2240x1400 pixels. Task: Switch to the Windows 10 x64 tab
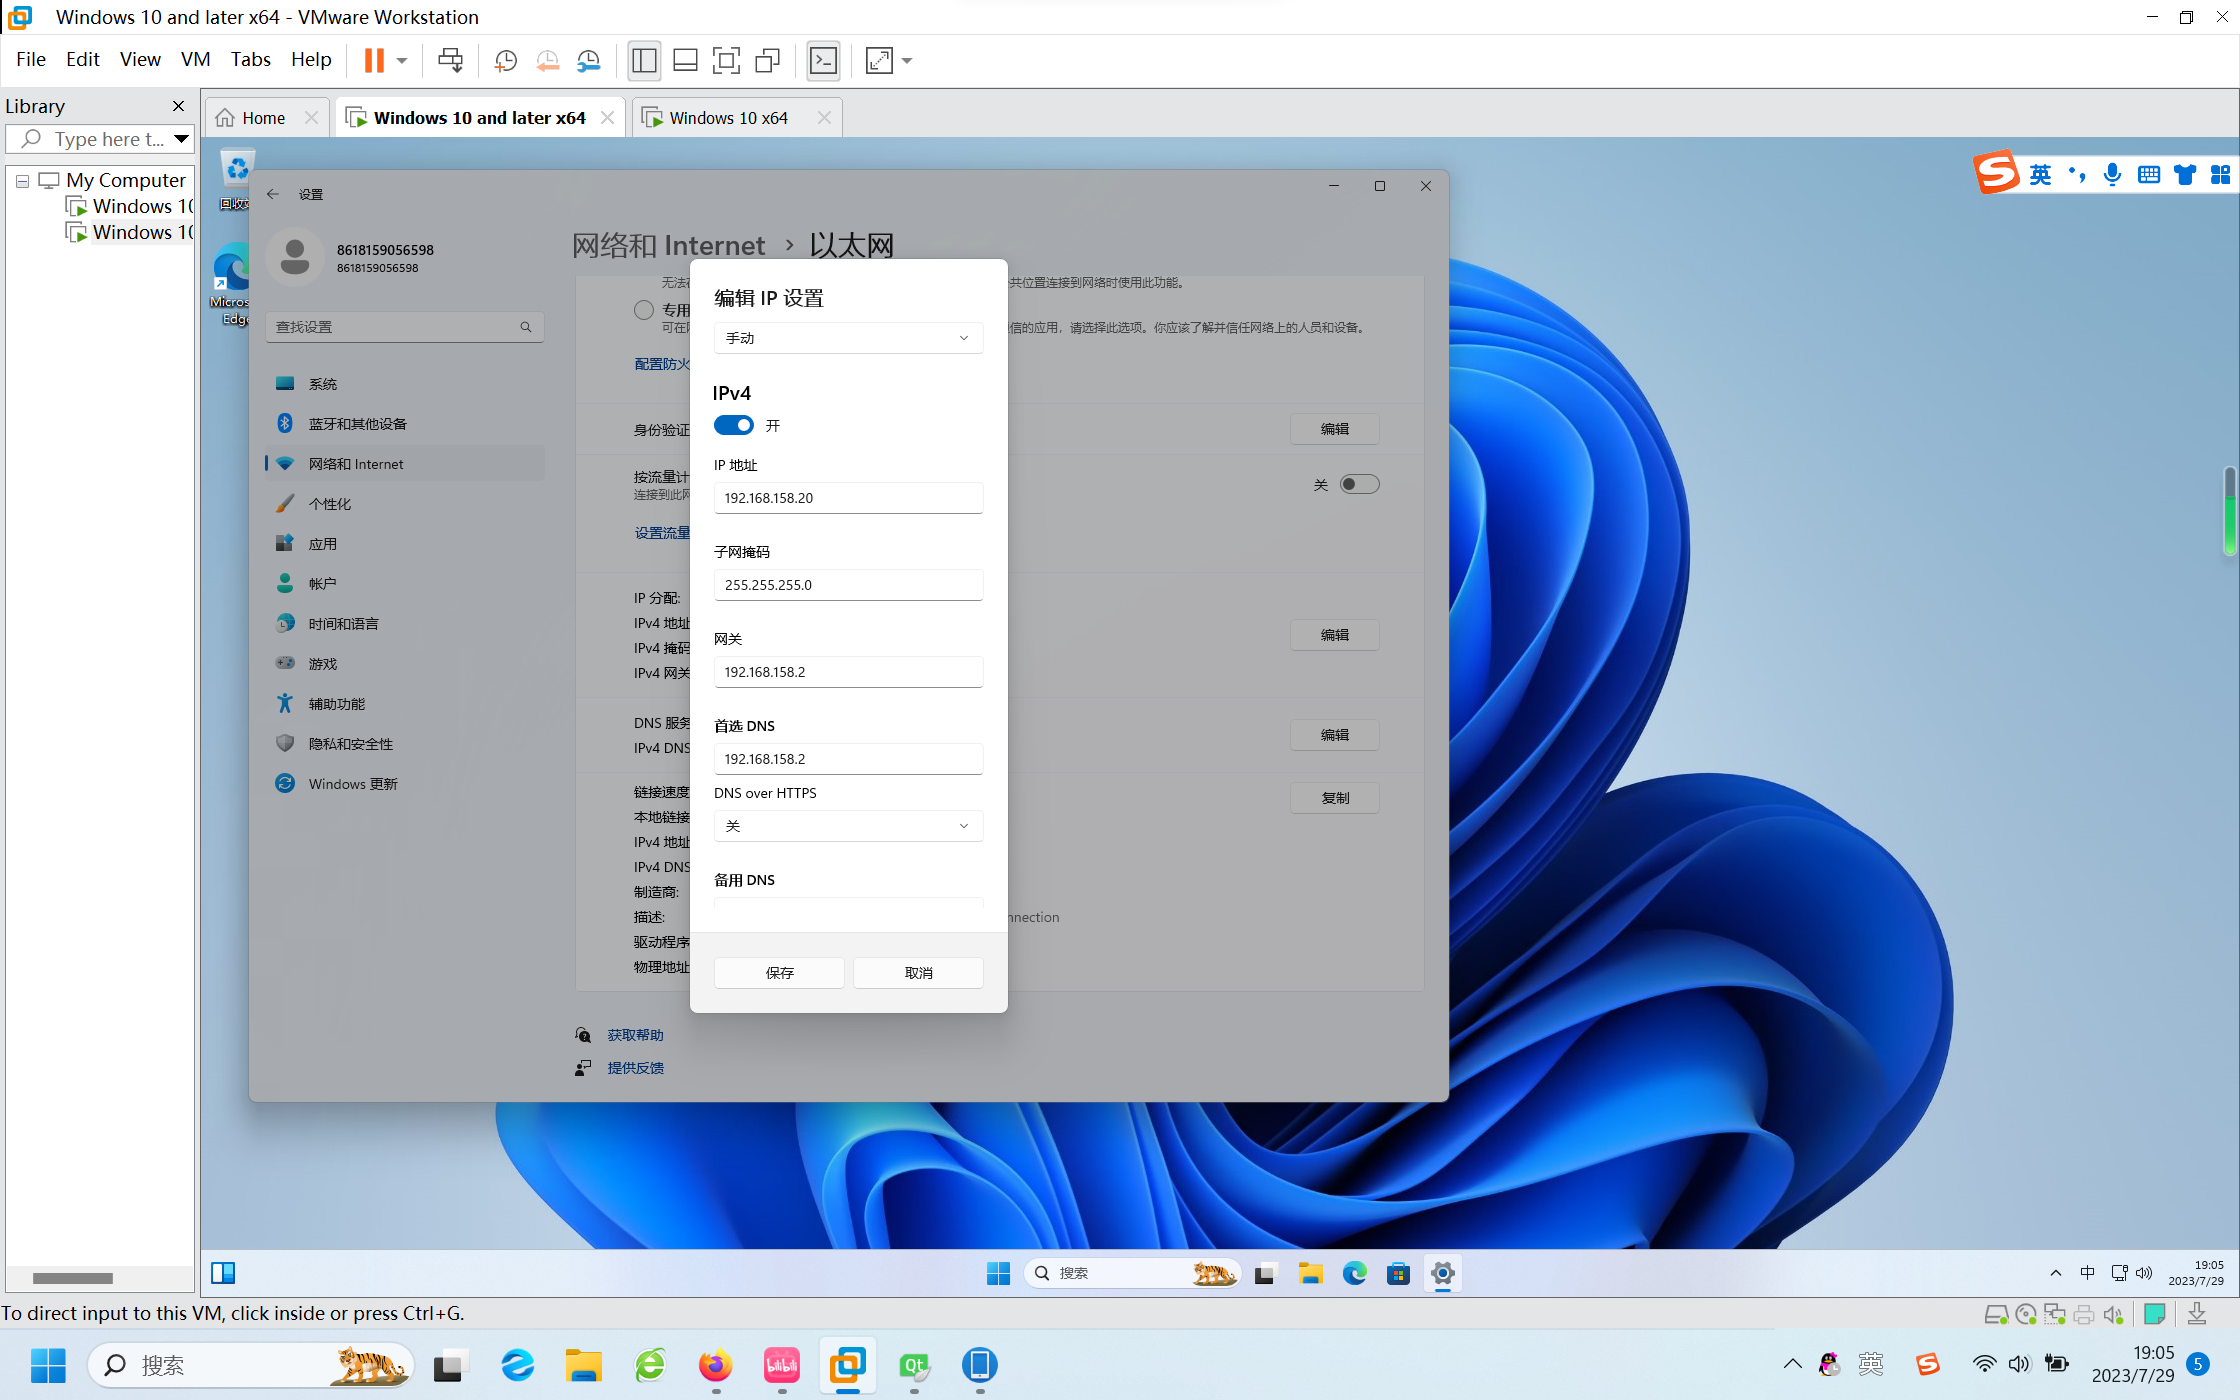(x=728, y=118)
